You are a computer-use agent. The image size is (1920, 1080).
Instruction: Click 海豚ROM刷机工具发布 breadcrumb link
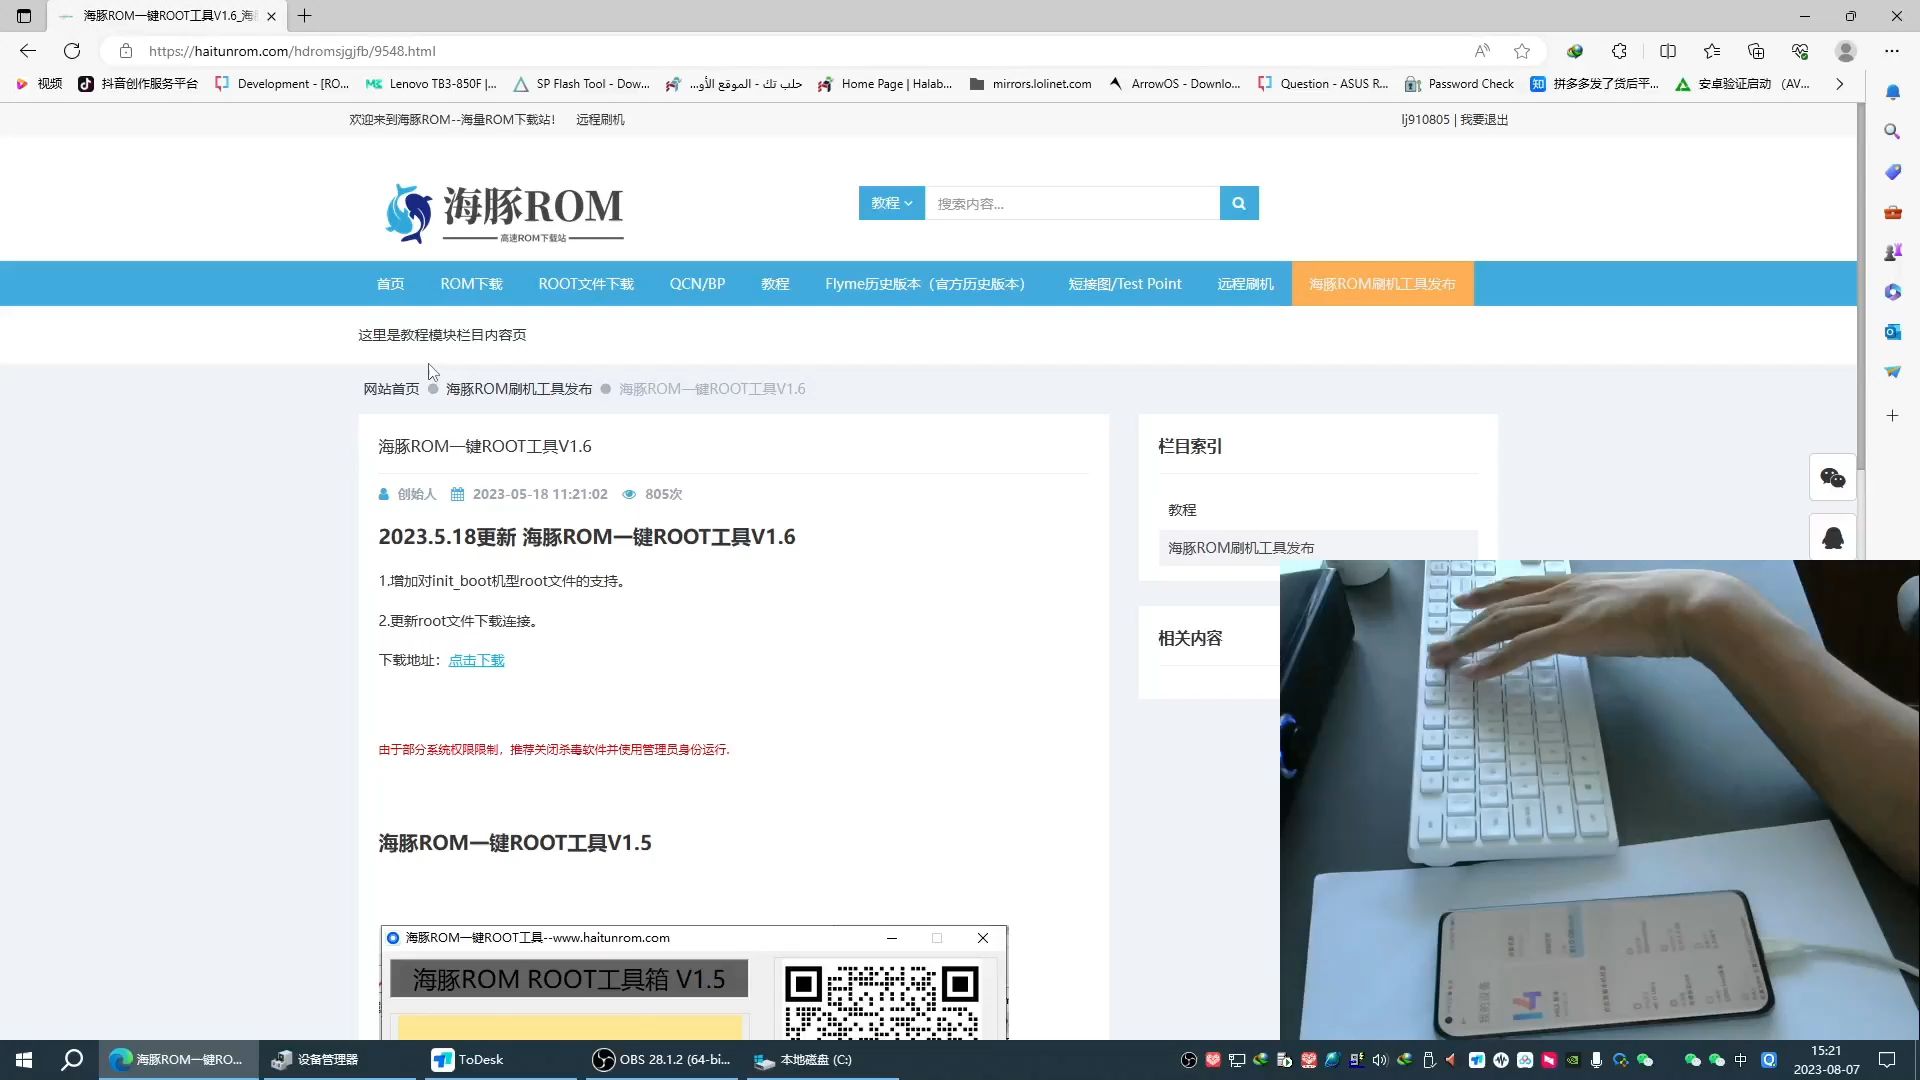tap(519, 389)
